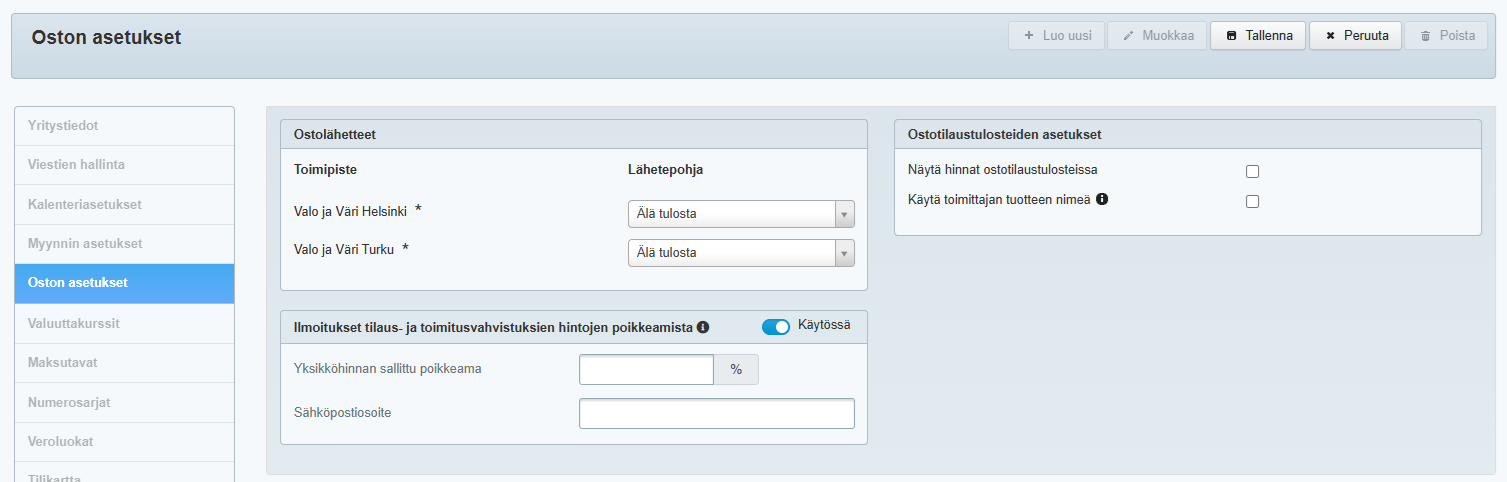Click the Sähköpostiosoite text field
This screenshot has height=482, width=1507.
click(x=716, y=413)
